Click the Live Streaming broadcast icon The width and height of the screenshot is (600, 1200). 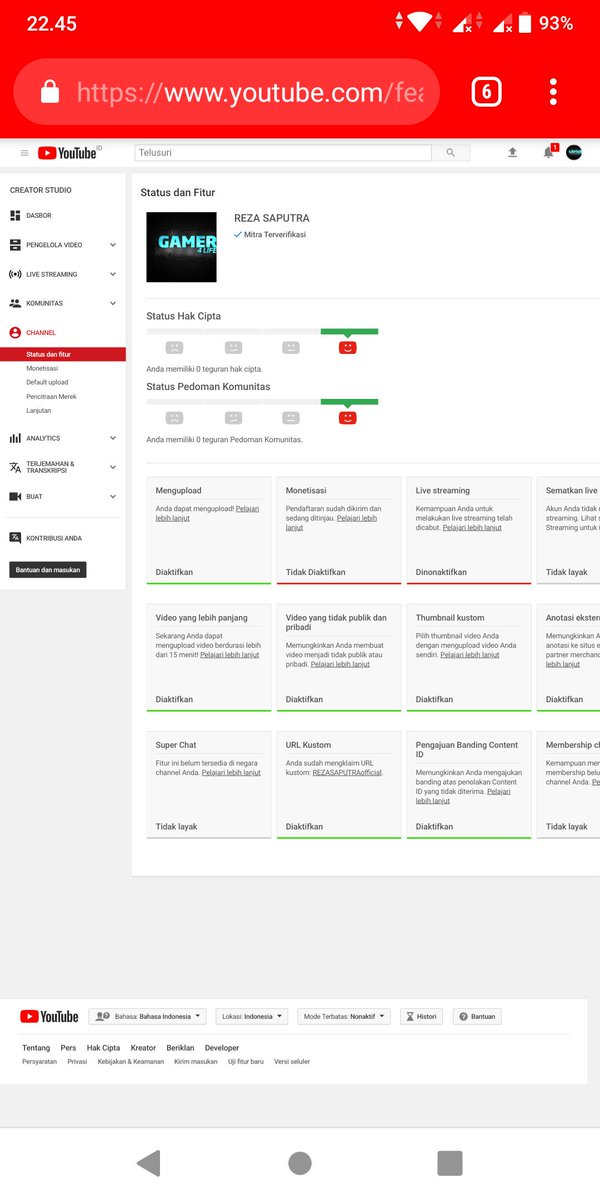pyautogui.click(x=15, y=274)
